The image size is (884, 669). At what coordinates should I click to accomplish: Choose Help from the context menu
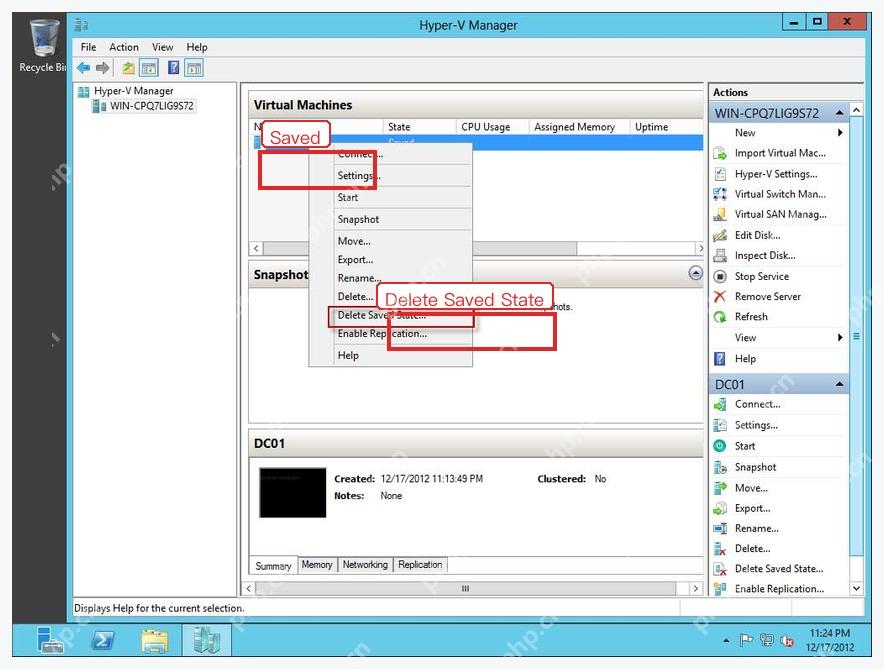[390, 356]
